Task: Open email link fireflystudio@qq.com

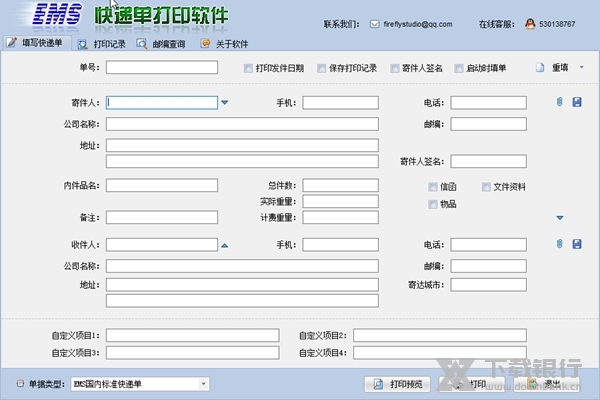Action: tap(418, 24)
